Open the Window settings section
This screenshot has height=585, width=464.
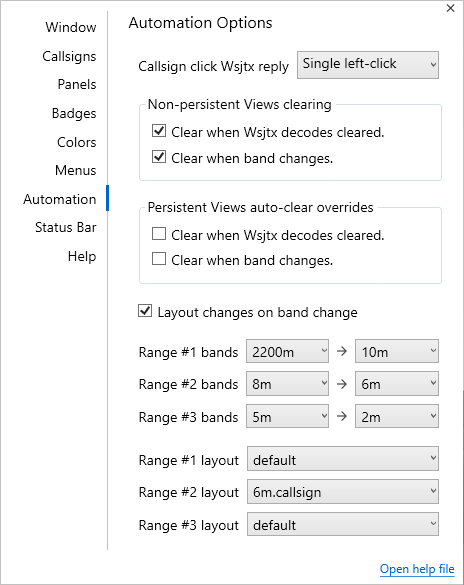pos(70,27)
